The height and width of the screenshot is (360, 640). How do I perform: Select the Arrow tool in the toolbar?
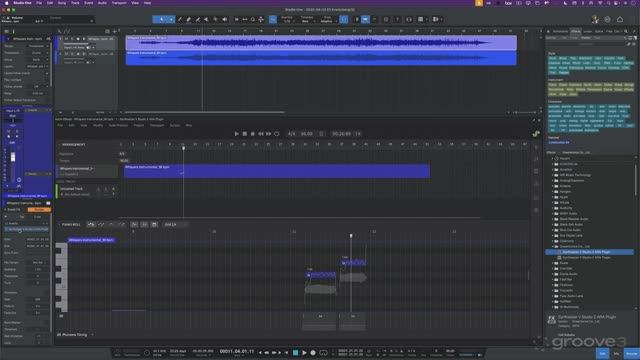click(161, 19)
